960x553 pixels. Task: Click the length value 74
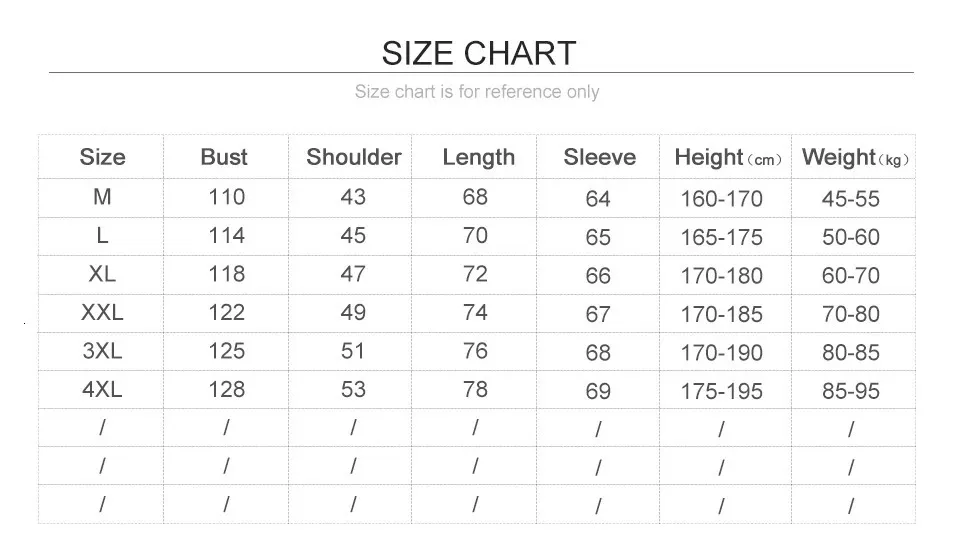pos(475,313)
